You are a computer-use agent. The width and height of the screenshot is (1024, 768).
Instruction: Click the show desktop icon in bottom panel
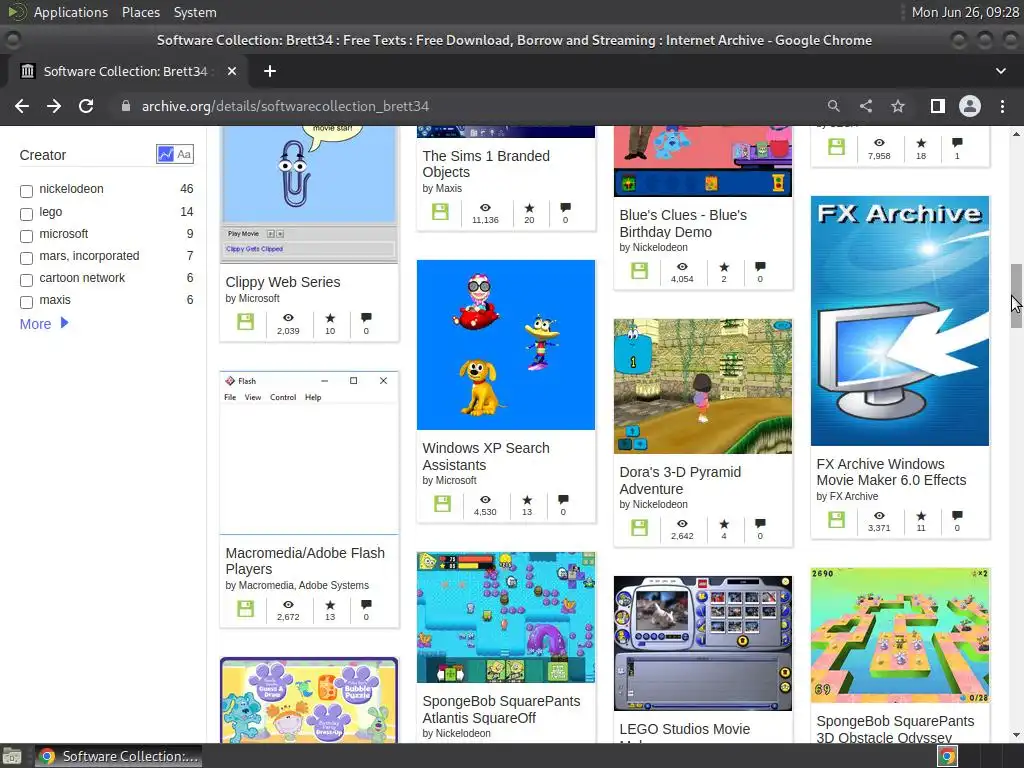click(x=12, y=757)
